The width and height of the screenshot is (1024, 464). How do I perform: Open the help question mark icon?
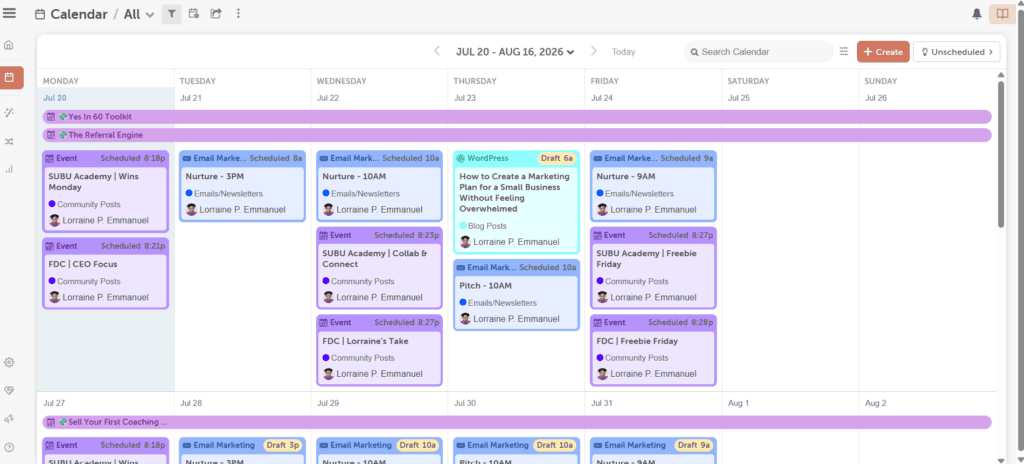click(x=9, y=448)
